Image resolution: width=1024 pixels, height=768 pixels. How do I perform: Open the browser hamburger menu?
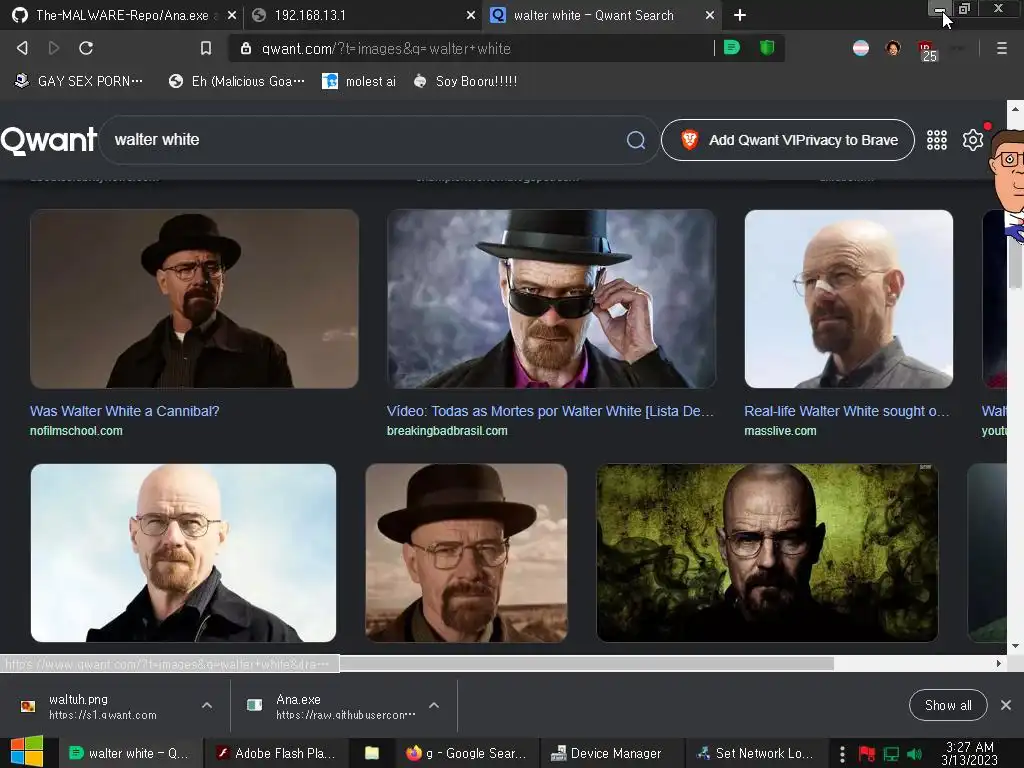click(x=1001, y=48)
